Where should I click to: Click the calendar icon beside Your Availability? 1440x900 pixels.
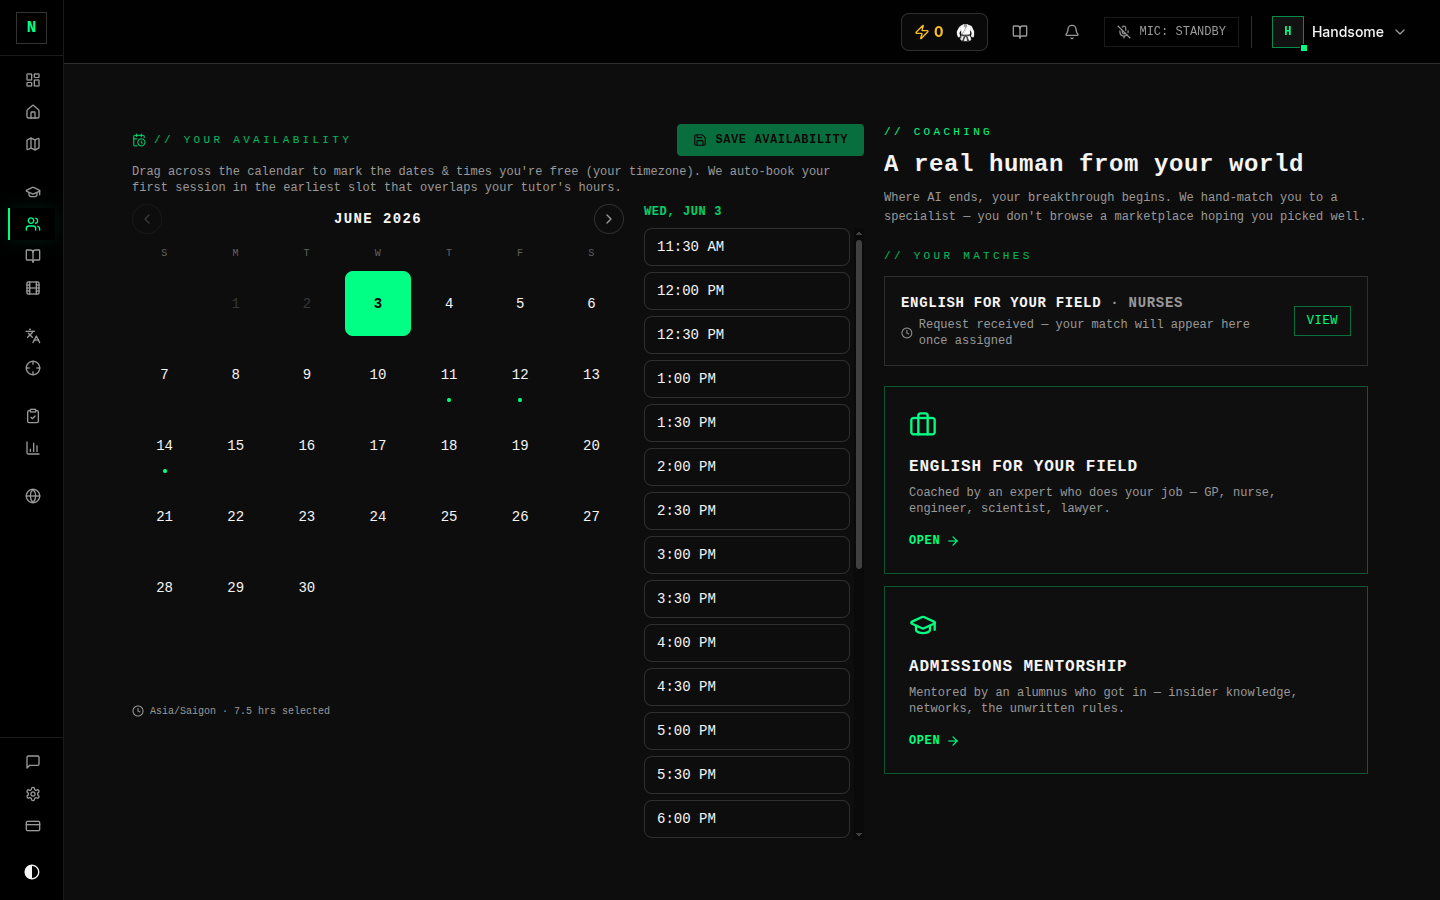tap(139, 140)
